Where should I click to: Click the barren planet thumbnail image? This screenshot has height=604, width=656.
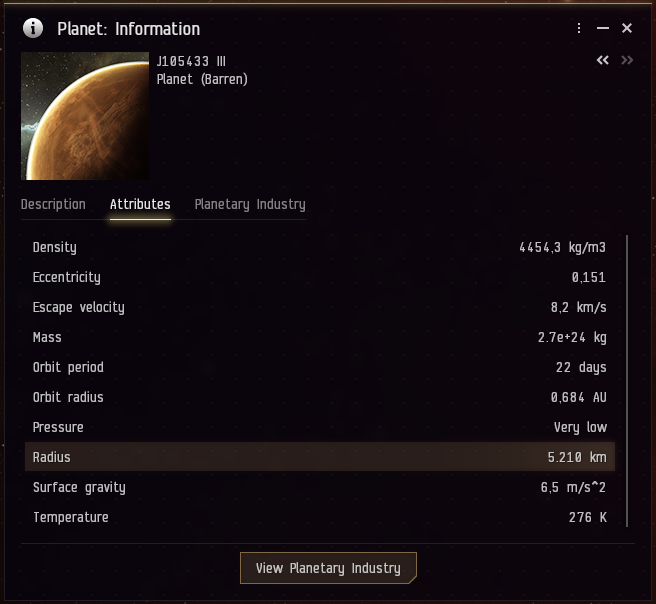tap(85, 116)
